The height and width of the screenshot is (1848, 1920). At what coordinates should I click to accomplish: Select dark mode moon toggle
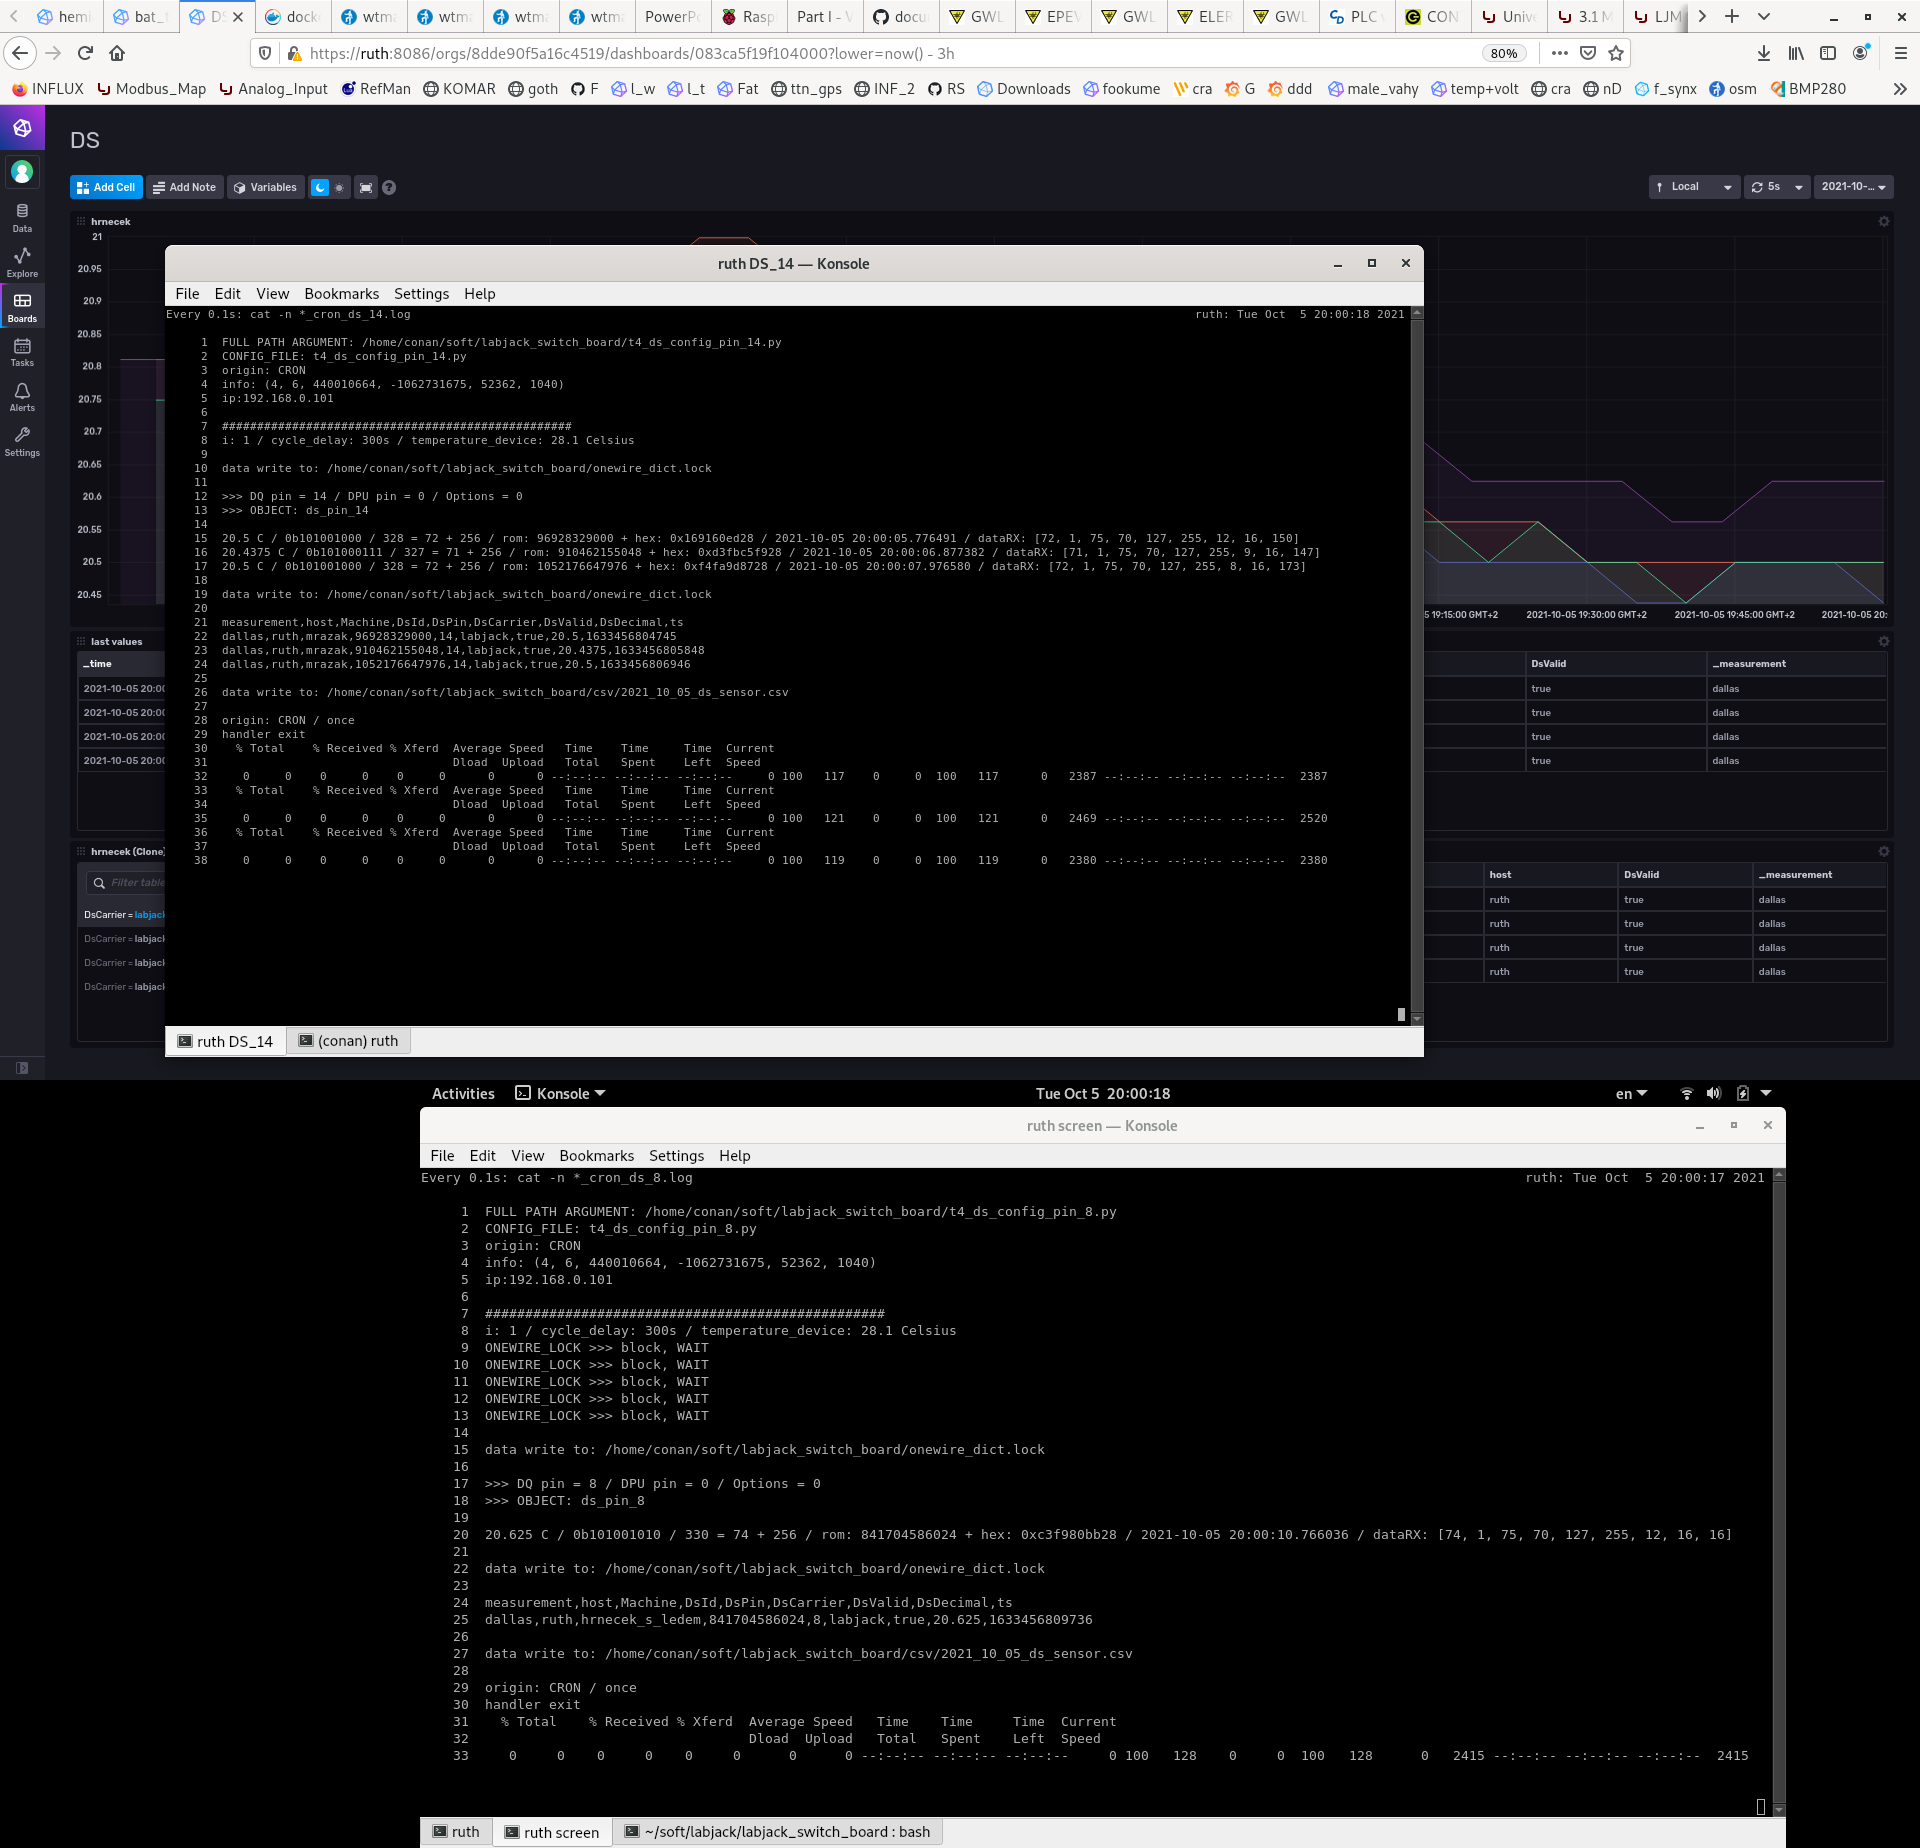(x=320, y=188)
